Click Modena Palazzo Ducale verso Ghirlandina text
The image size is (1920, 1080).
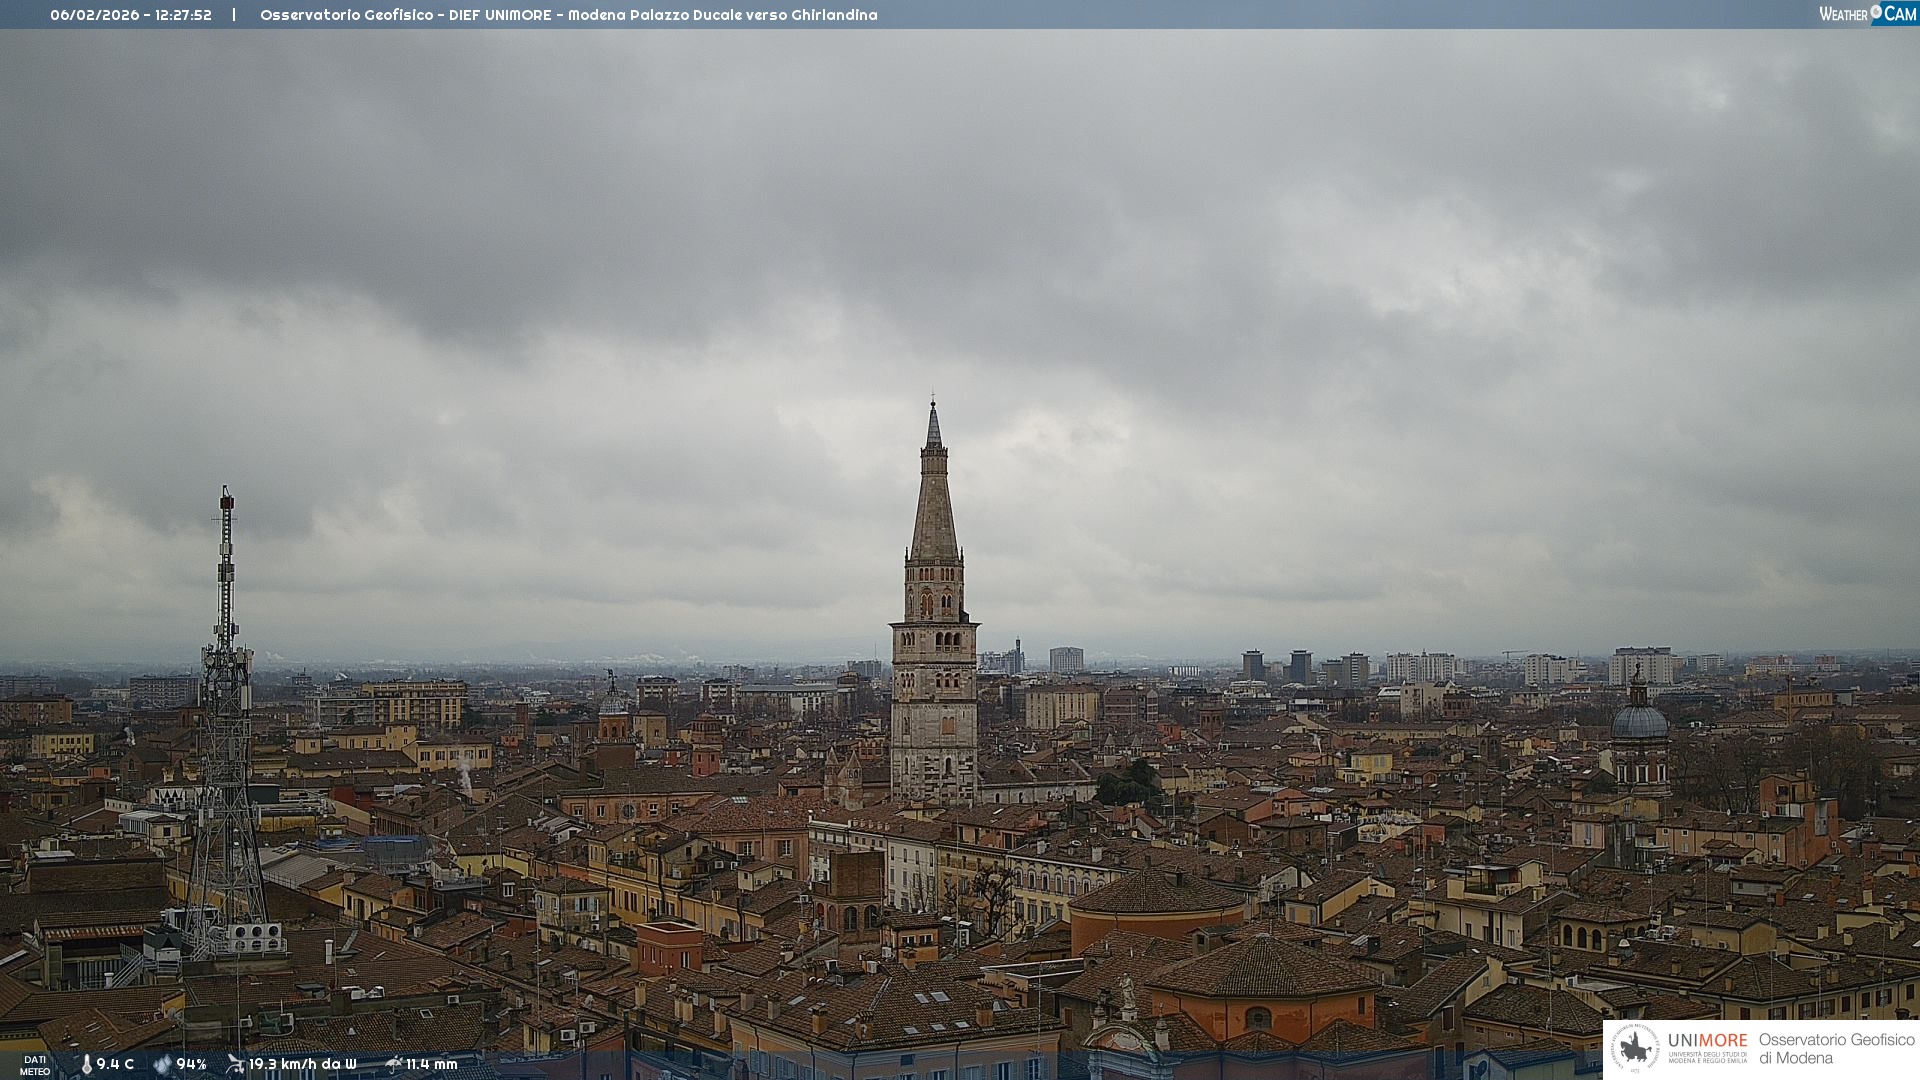722,15
